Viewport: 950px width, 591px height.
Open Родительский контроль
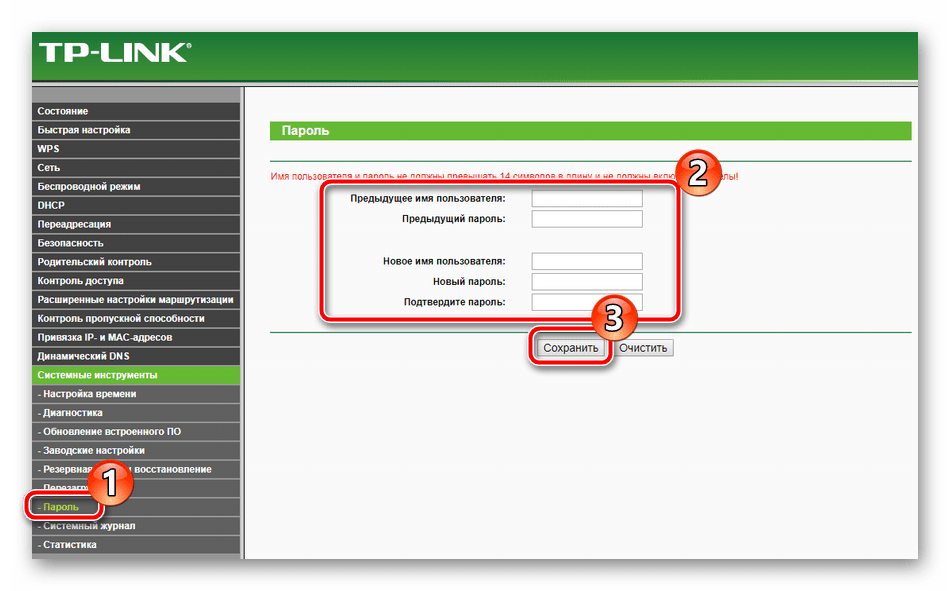[x=136, y=262]
